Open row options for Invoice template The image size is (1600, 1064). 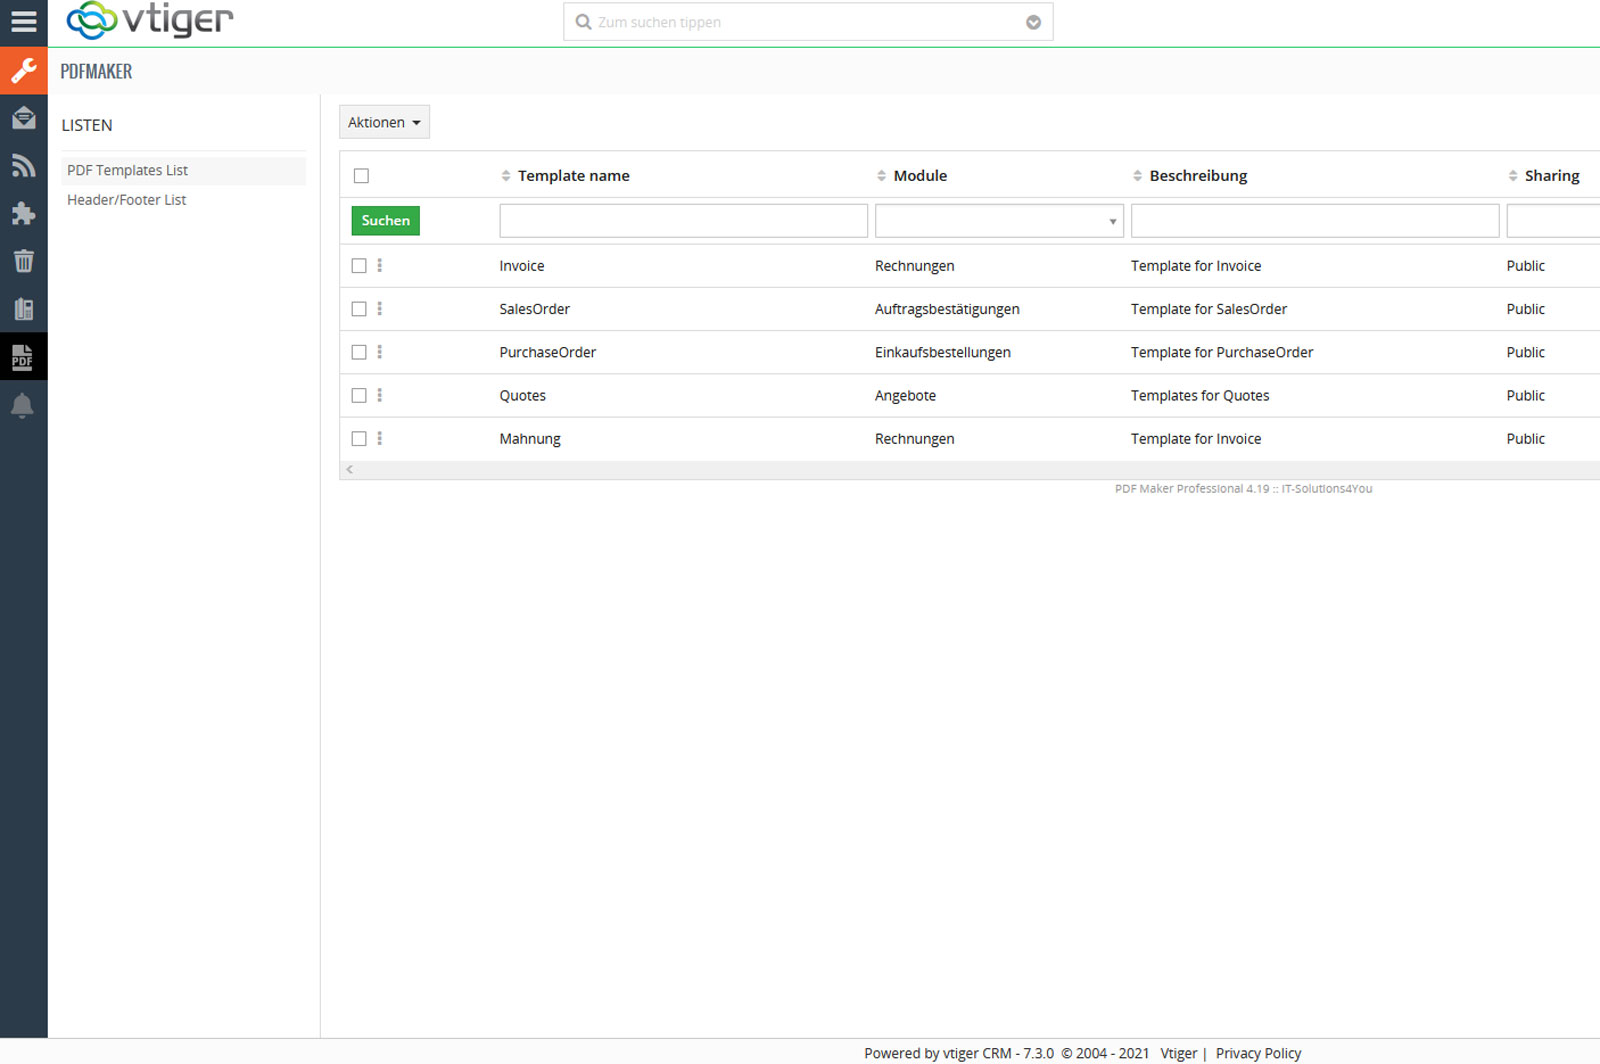tap(379, 266)
